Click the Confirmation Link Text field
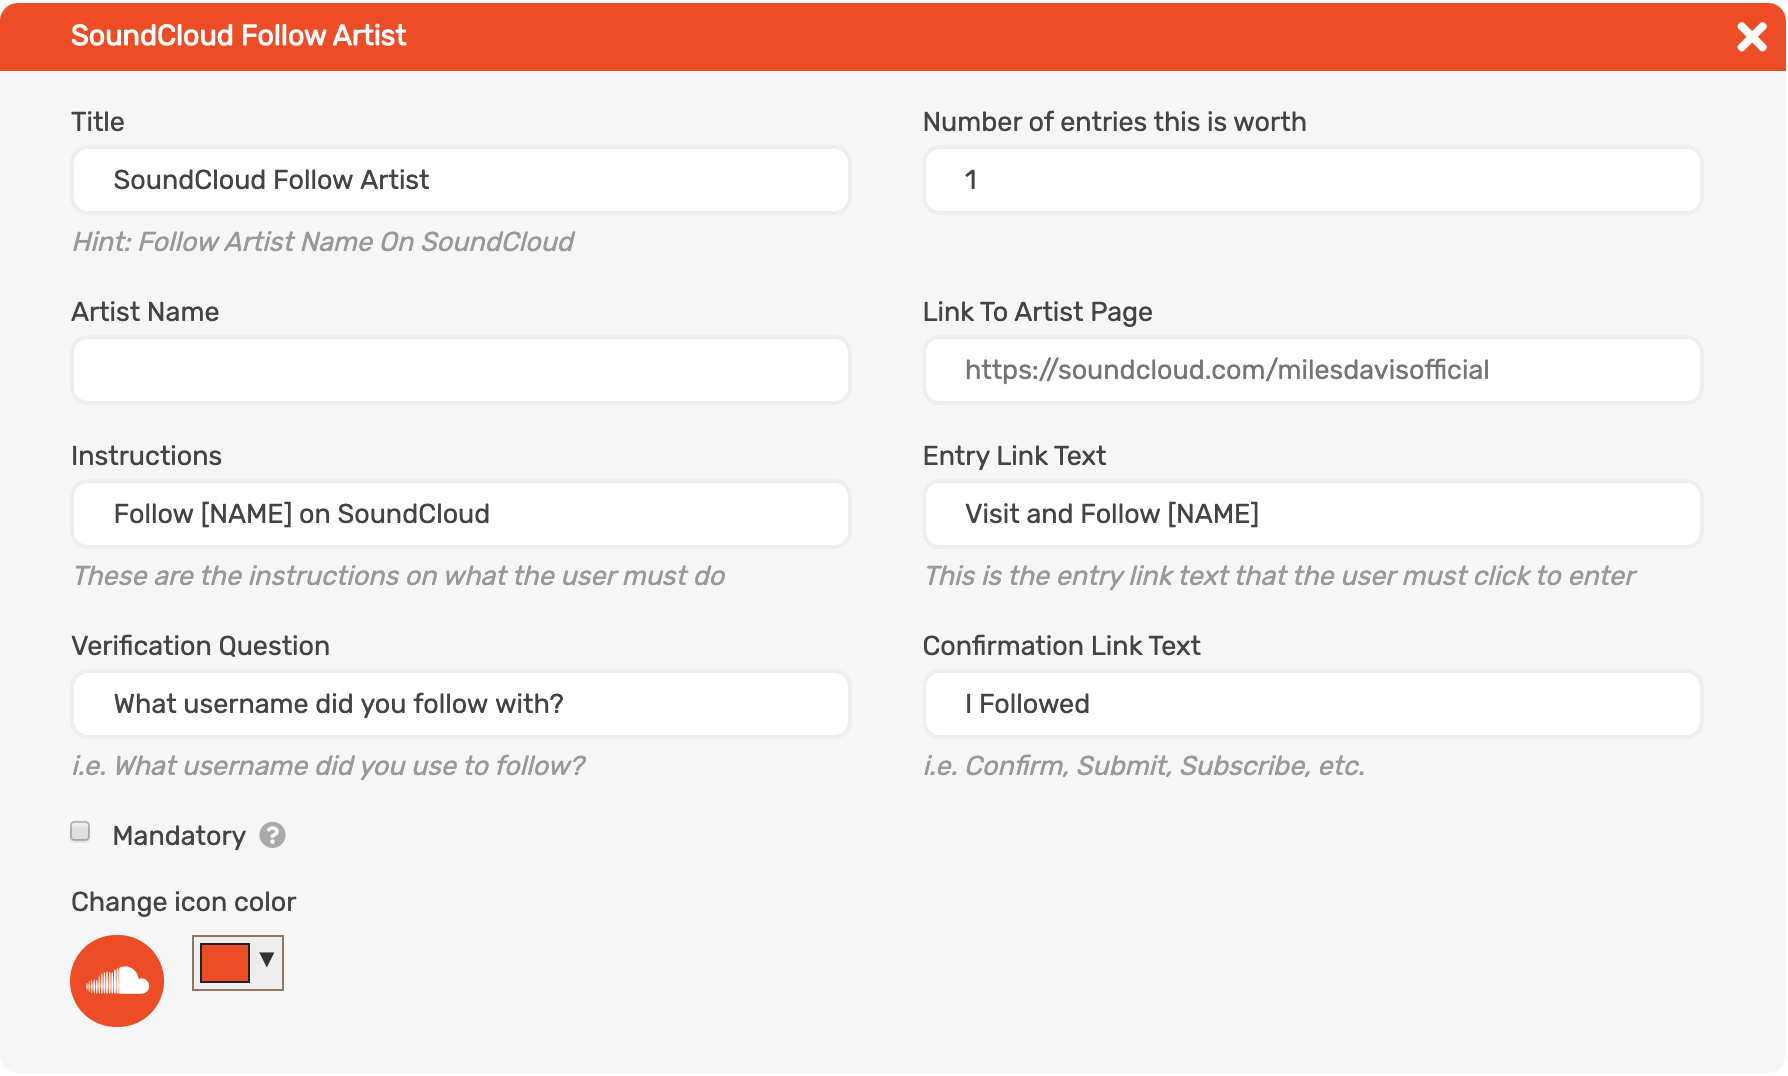The image size is (1788, 1076). click(x=1312, y=704)
